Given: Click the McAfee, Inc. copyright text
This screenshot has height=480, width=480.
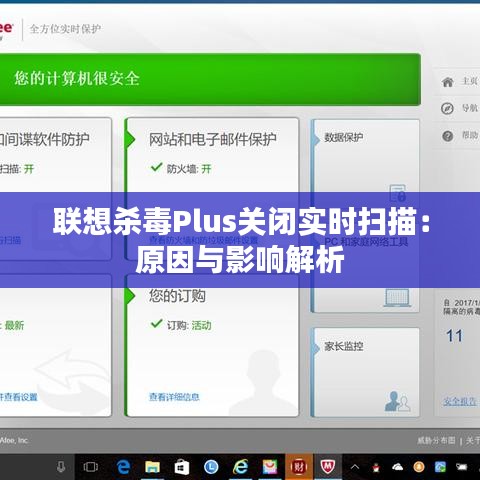Looking at the screenshot, I should click(14, 440).
